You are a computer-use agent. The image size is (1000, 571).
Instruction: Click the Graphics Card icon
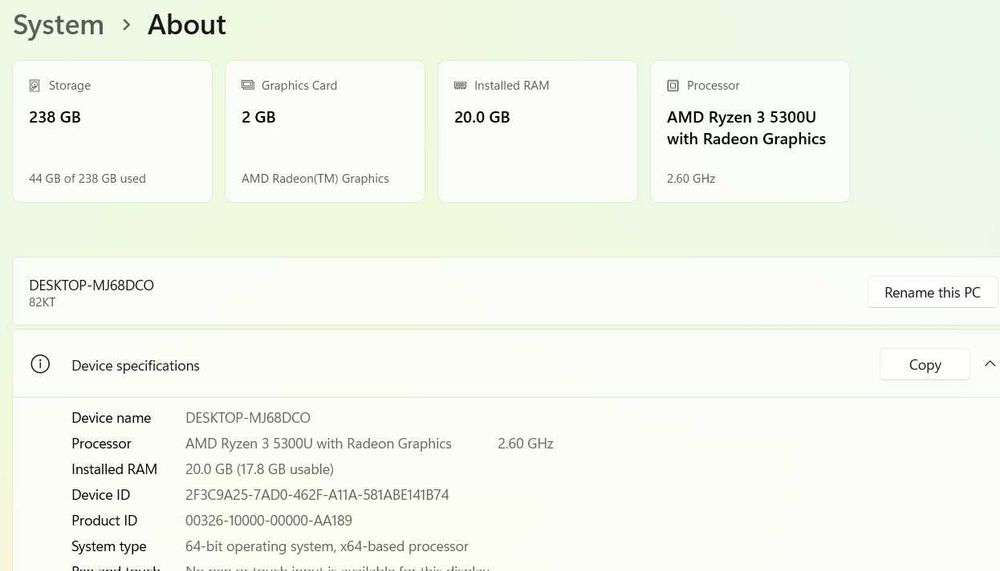(x=247, y=85)
